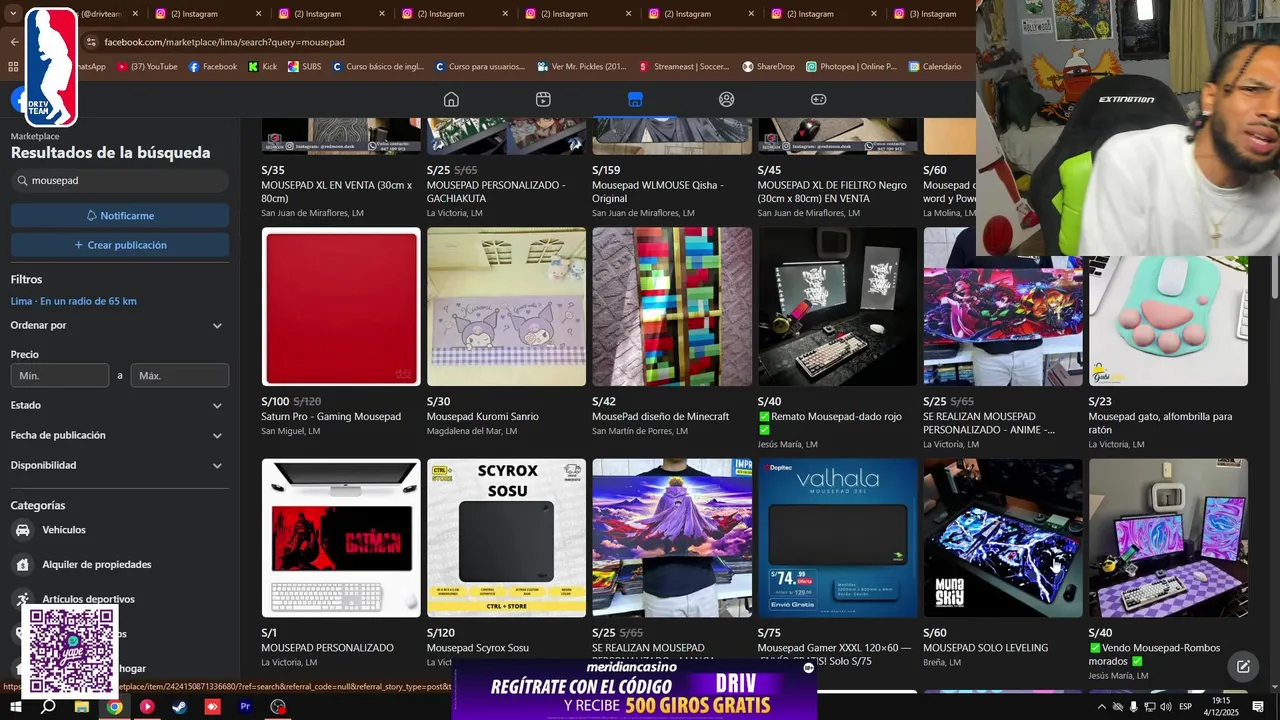This screenshot has width=1280, height=720.
Task: Click the taskbar clock showing 19:15
Action: tap(1221, 707)
